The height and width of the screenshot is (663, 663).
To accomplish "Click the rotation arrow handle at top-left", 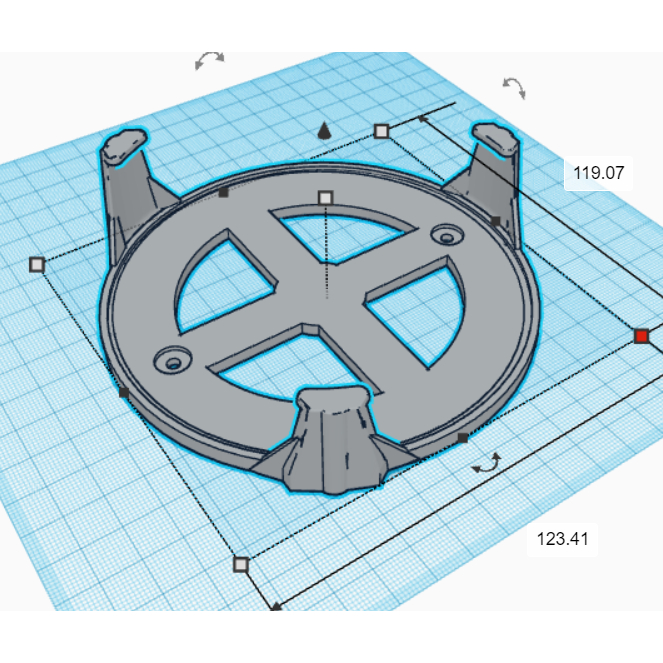I will coord(210,61).
